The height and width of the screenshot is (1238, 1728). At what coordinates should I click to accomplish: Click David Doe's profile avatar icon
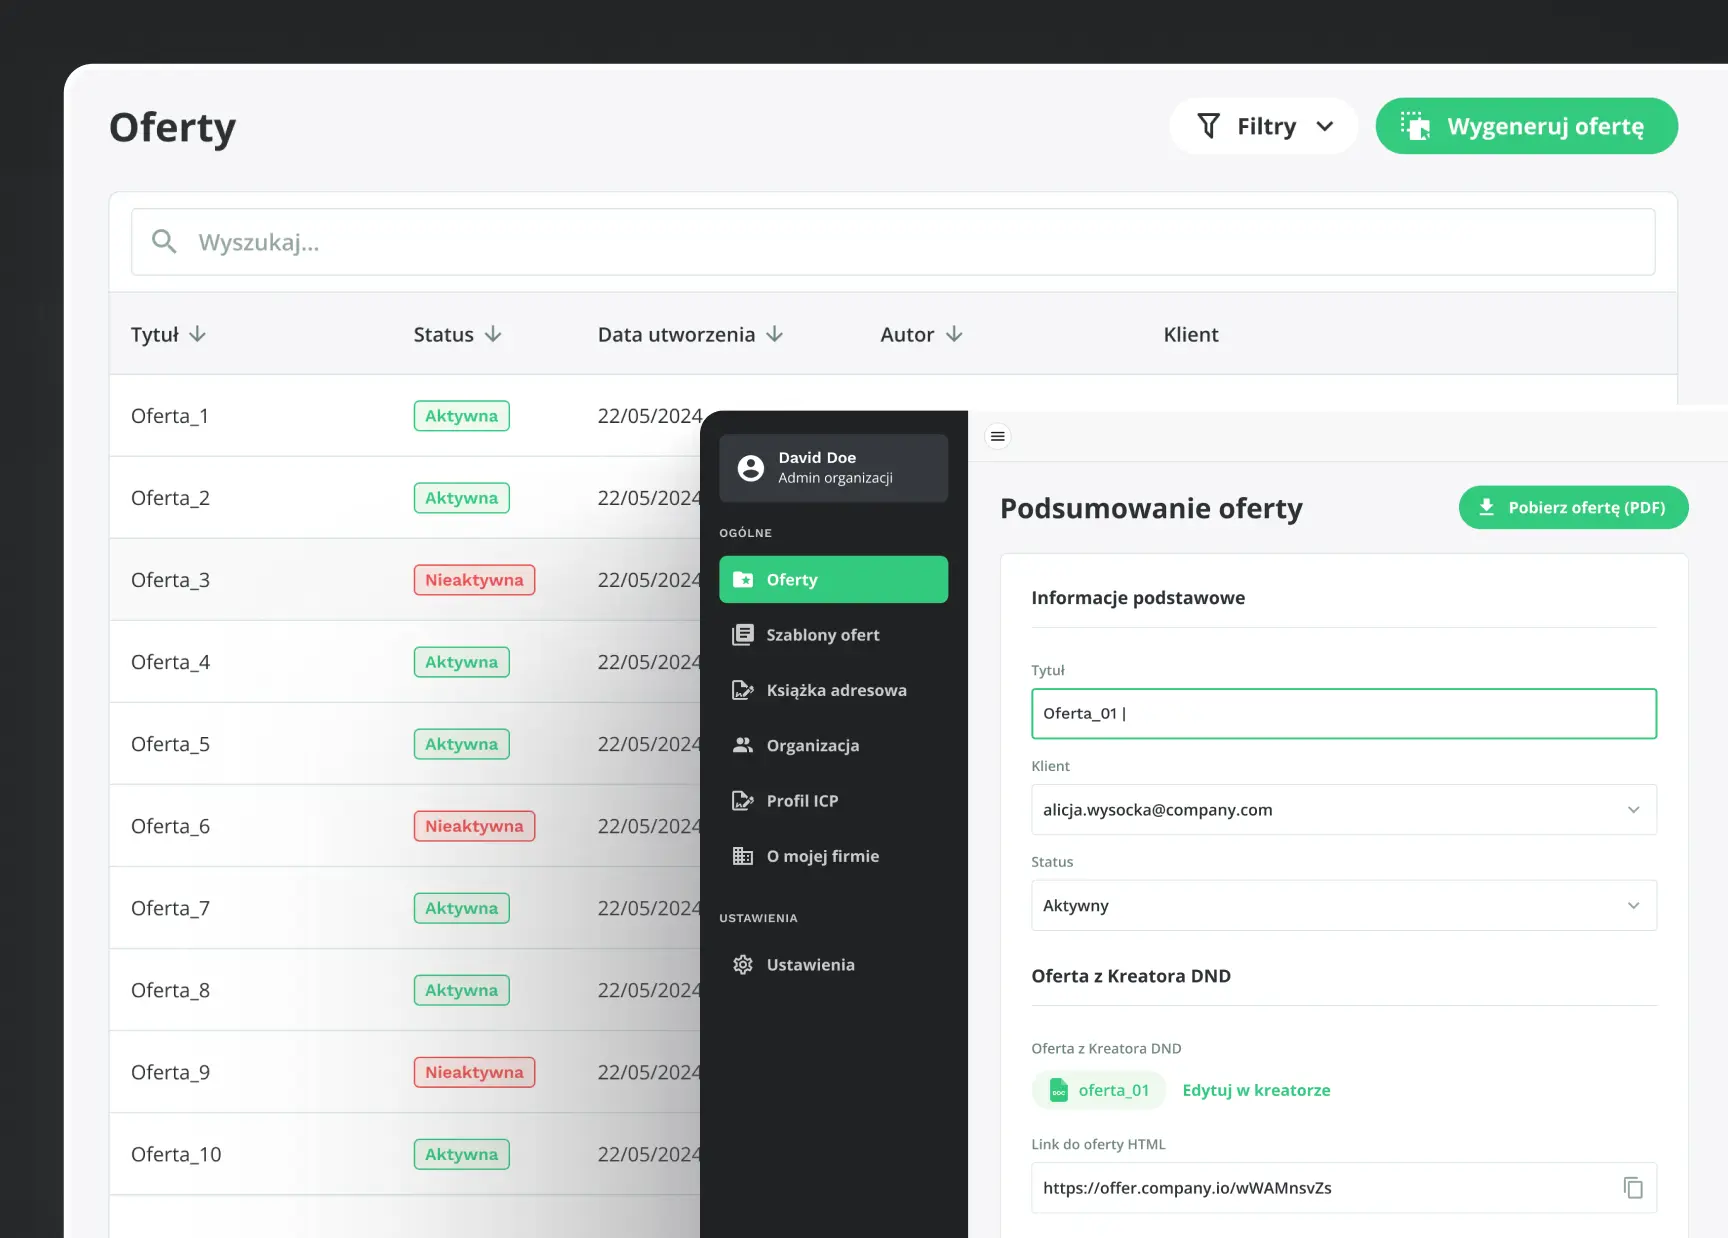(750, 468)
